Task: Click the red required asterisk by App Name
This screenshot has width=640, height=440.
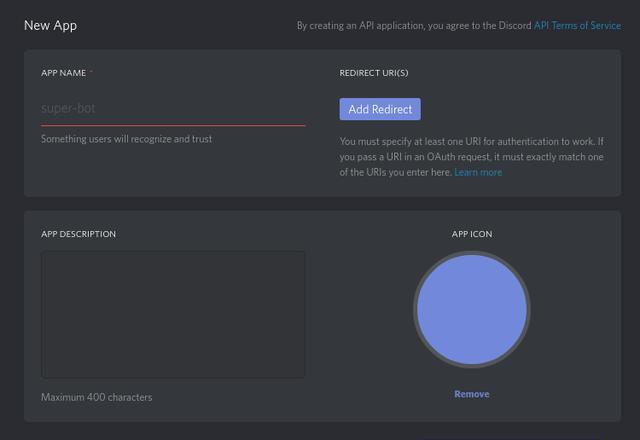Action: coord(91,71)
